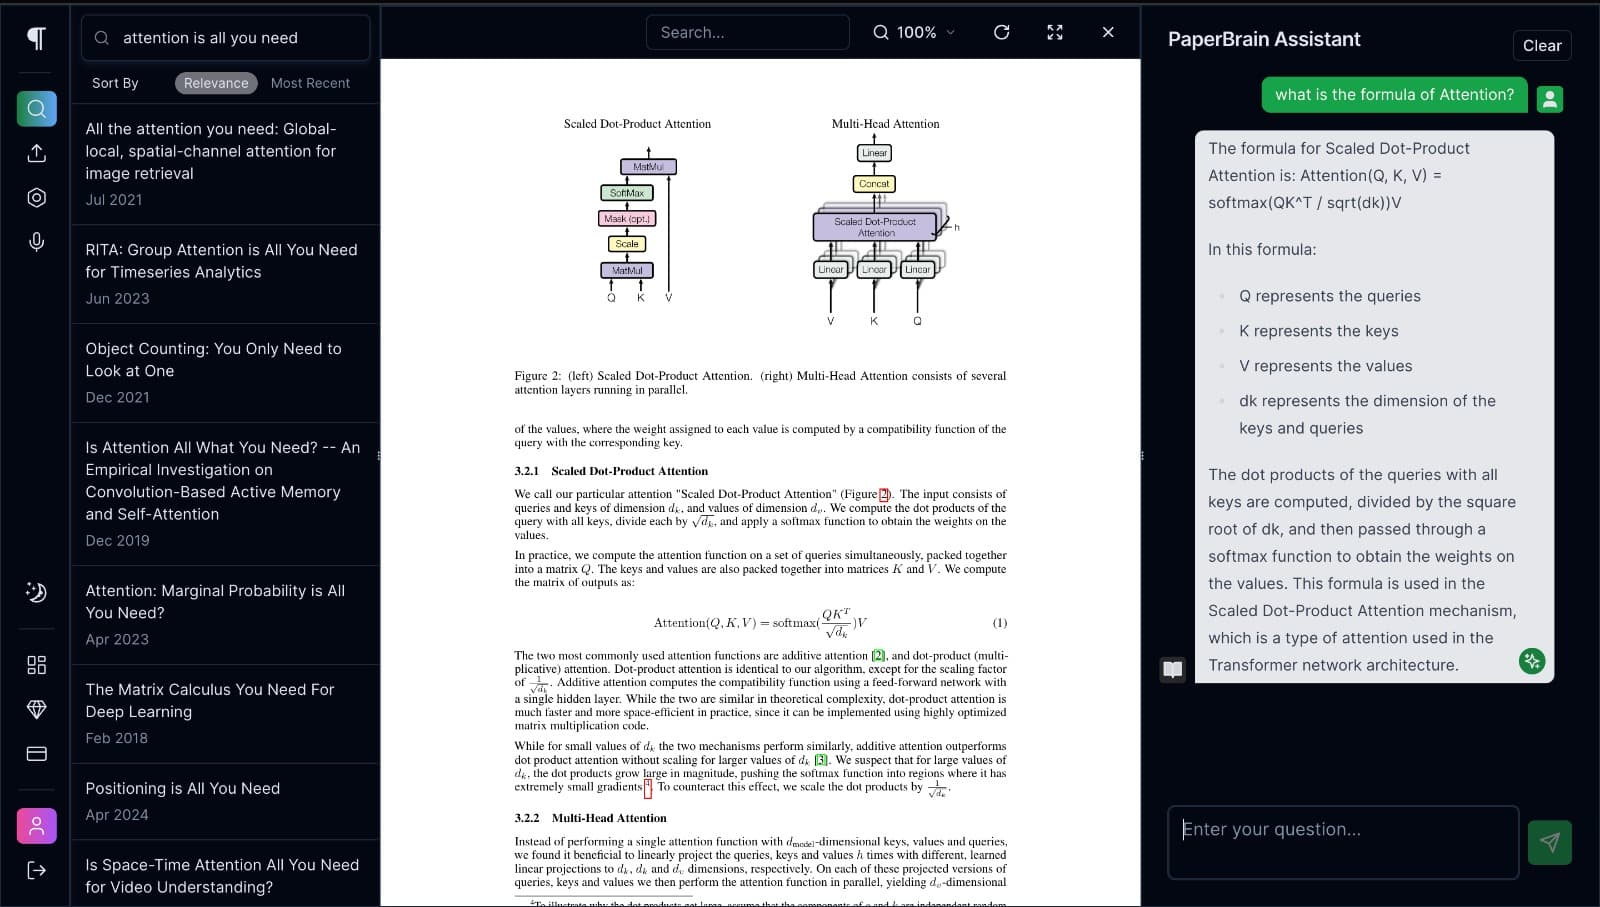
Task: Click the rotate/refresh icon in PDF toolbar
Action: tap(1001, 32)
